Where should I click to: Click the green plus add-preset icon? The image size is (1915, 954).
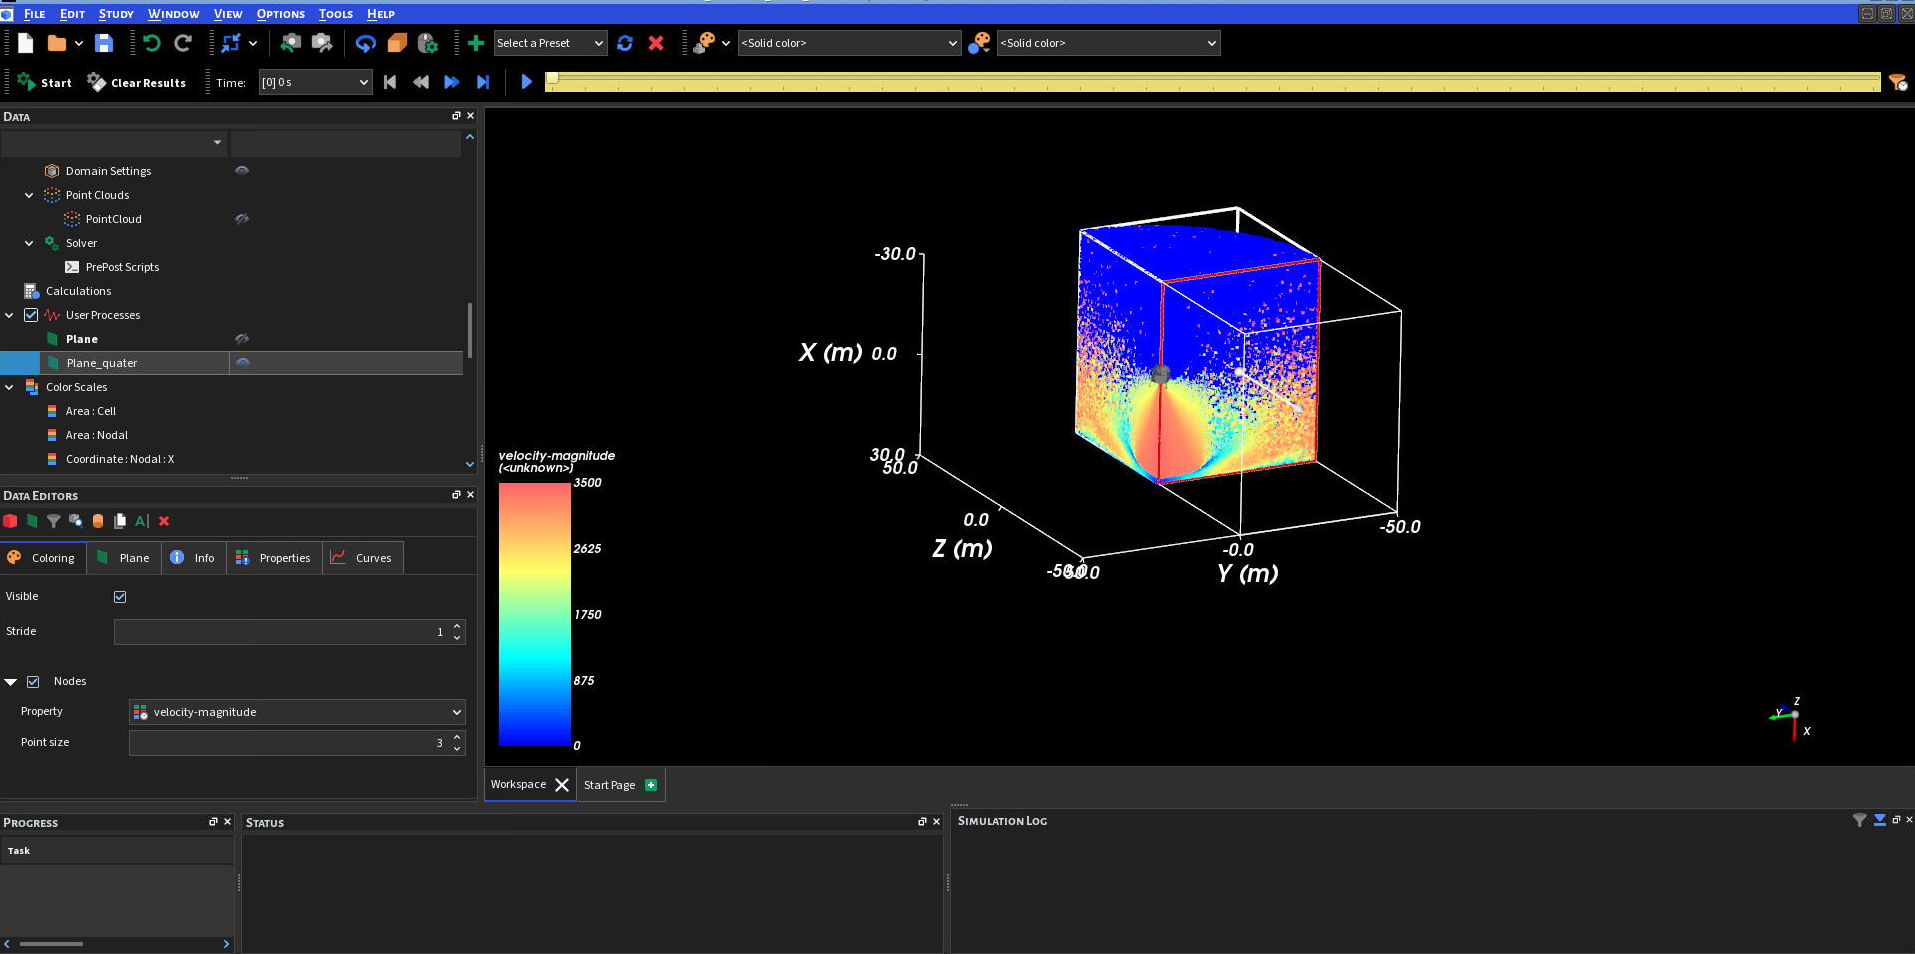click(x=476, y=43)
